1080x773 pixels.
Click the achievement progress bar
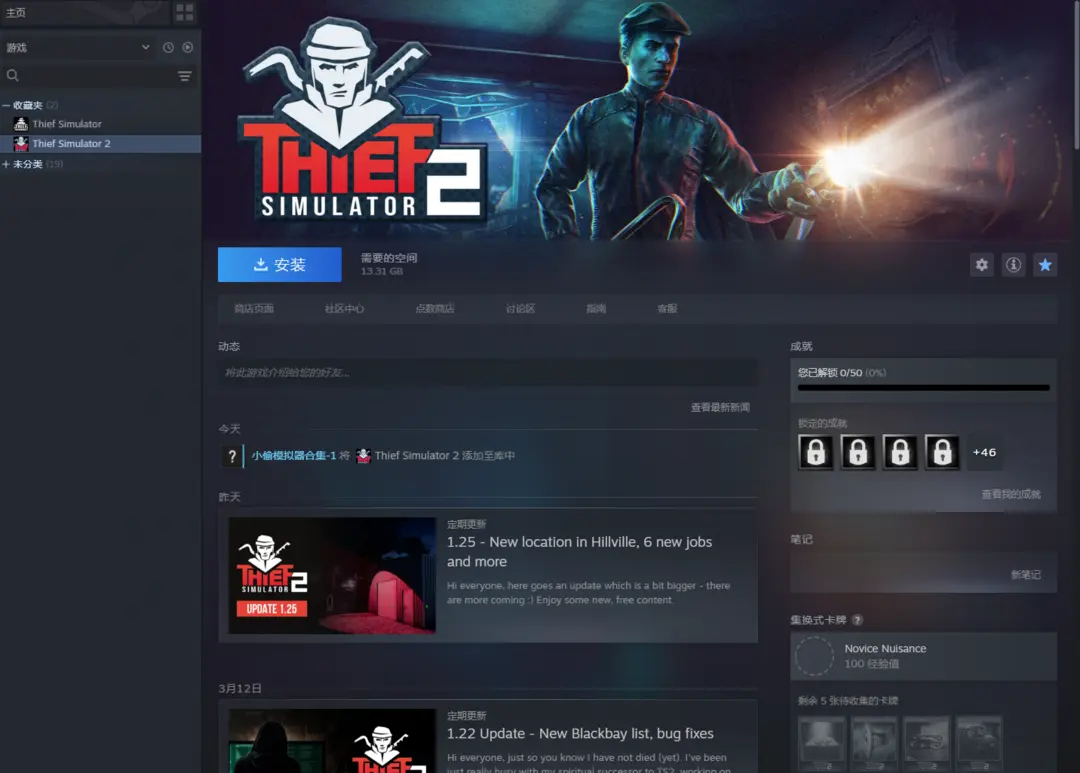coord(924,388)
